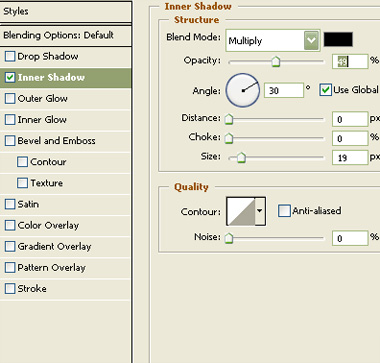The image size is (380, 363).
Task: Tick the Texture sub-option checkbox
Action: click(x=22, y=183)
